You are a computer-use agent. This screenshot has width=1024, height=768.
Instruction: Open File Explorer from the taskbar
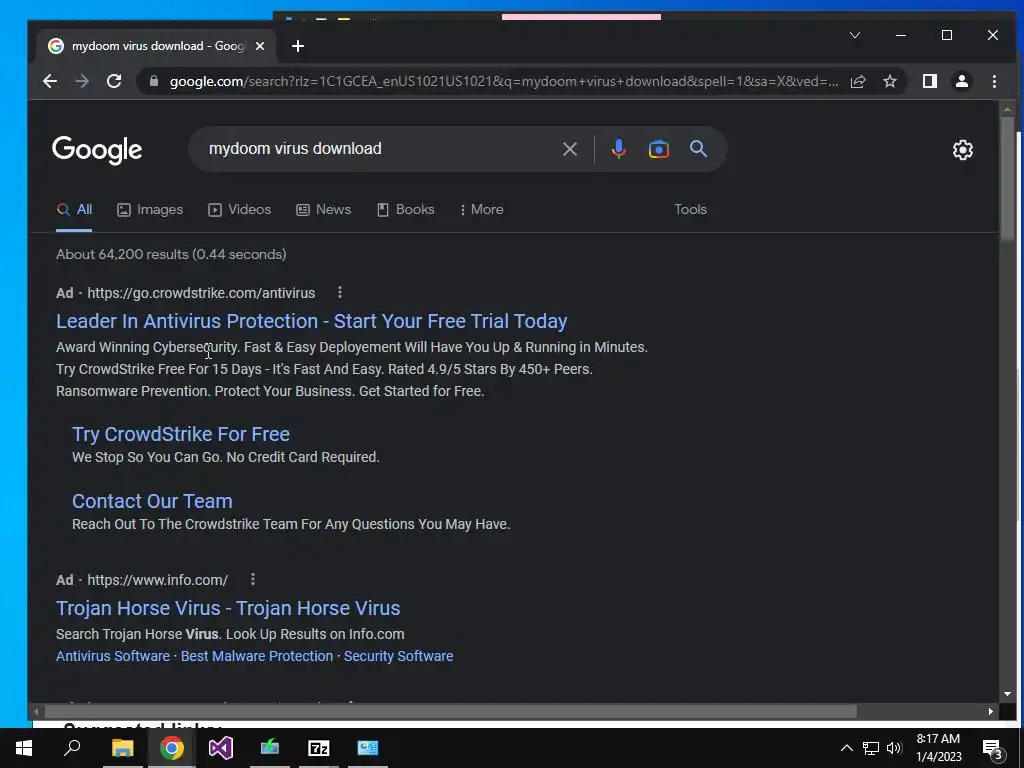tap(122, 748)
